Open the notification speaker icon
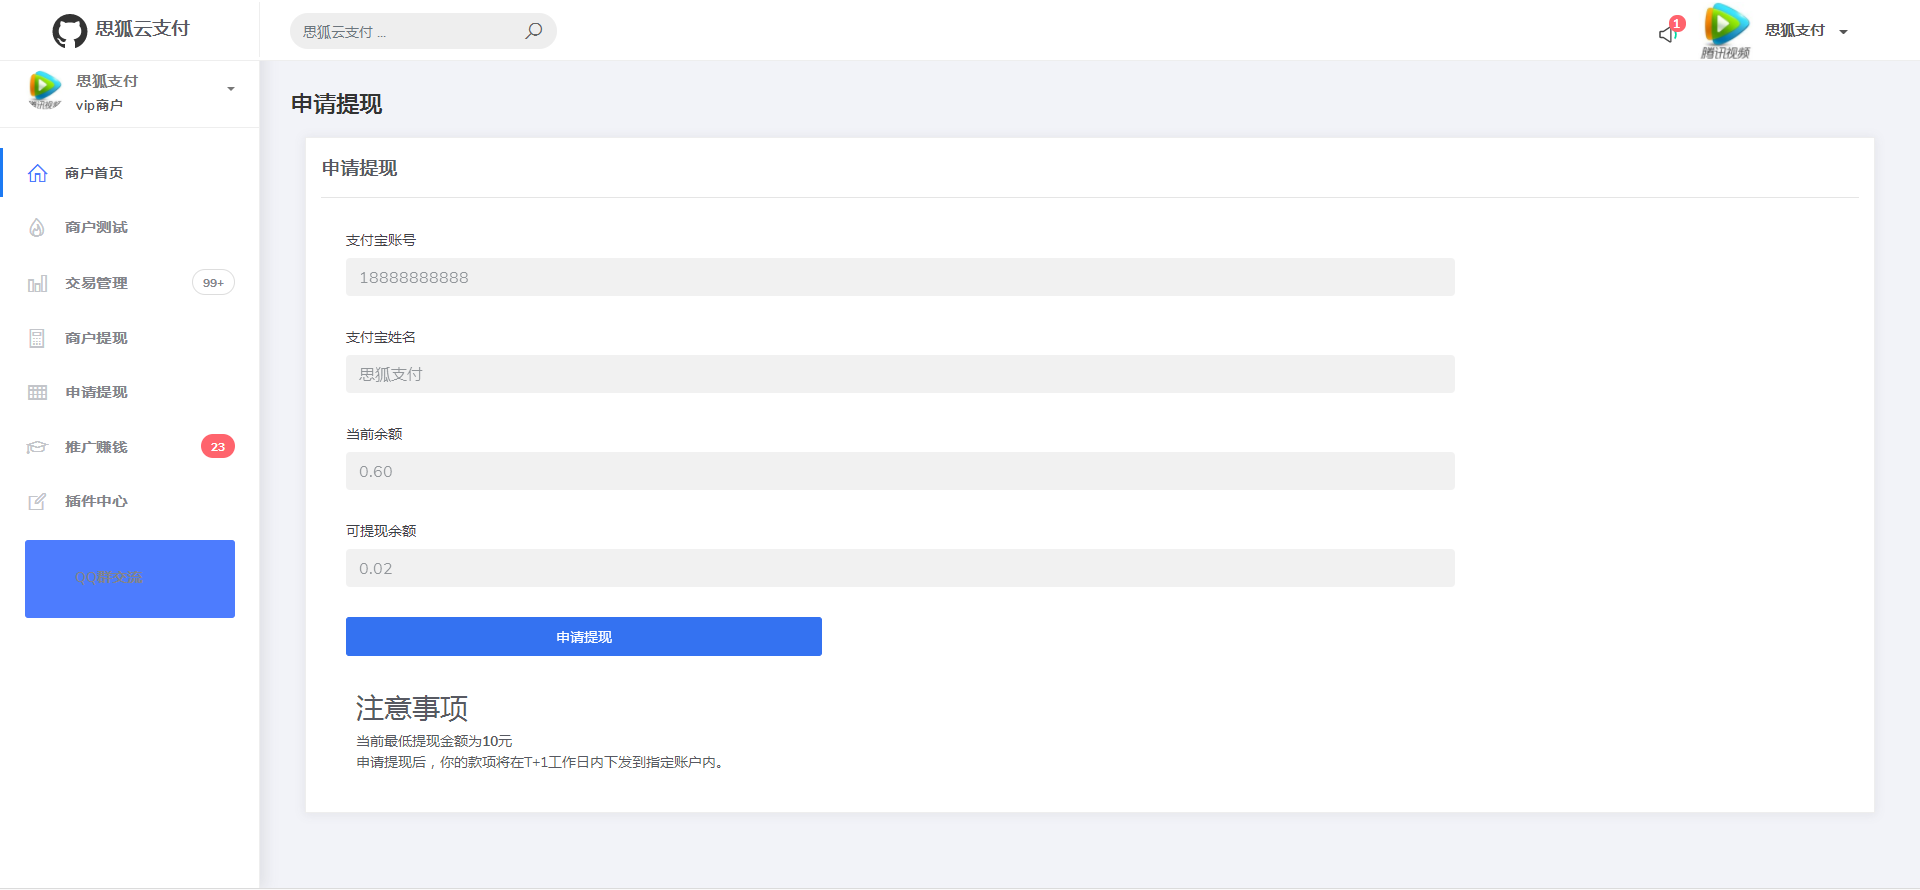Screen dimensions: 1920x890 tap(1667, 33)
